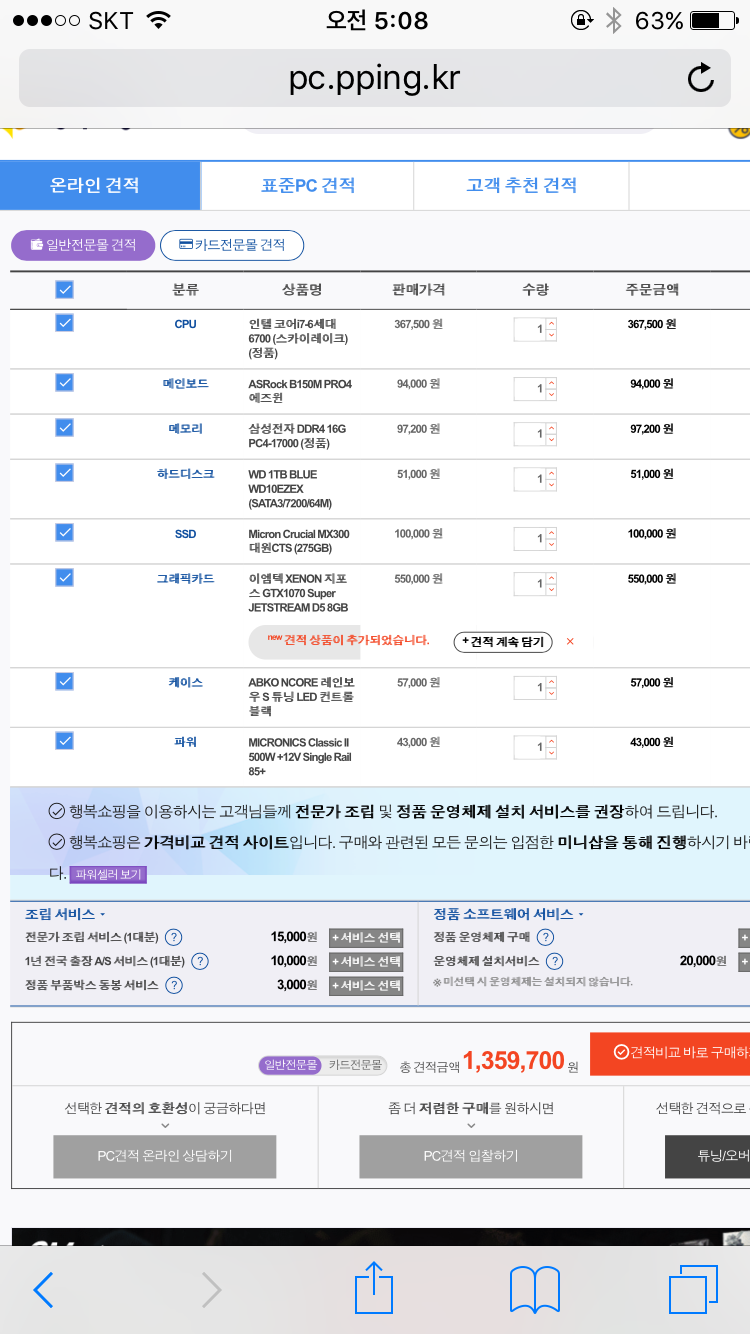Click the 견적 계속 담기 button
This screenshot has width=750, height=1334.
point(503,642)
